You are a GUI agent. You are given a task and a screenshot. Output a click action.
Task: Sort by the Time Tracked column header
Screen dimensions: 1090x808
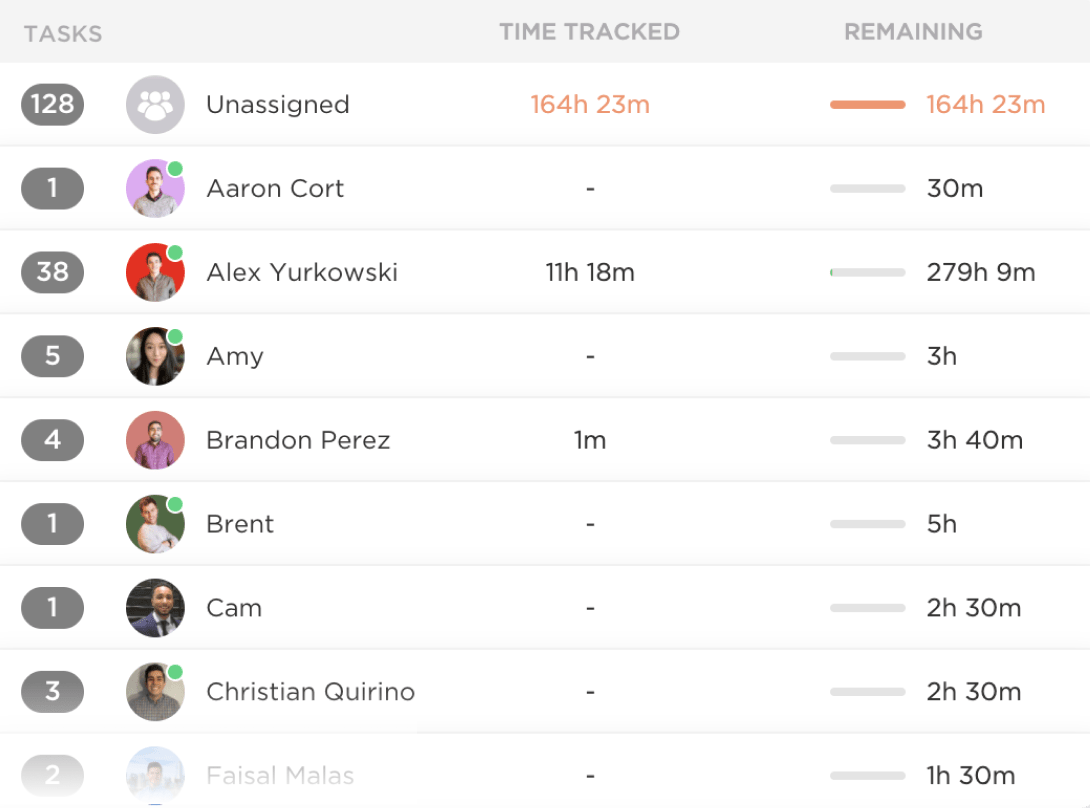[589, 32]
